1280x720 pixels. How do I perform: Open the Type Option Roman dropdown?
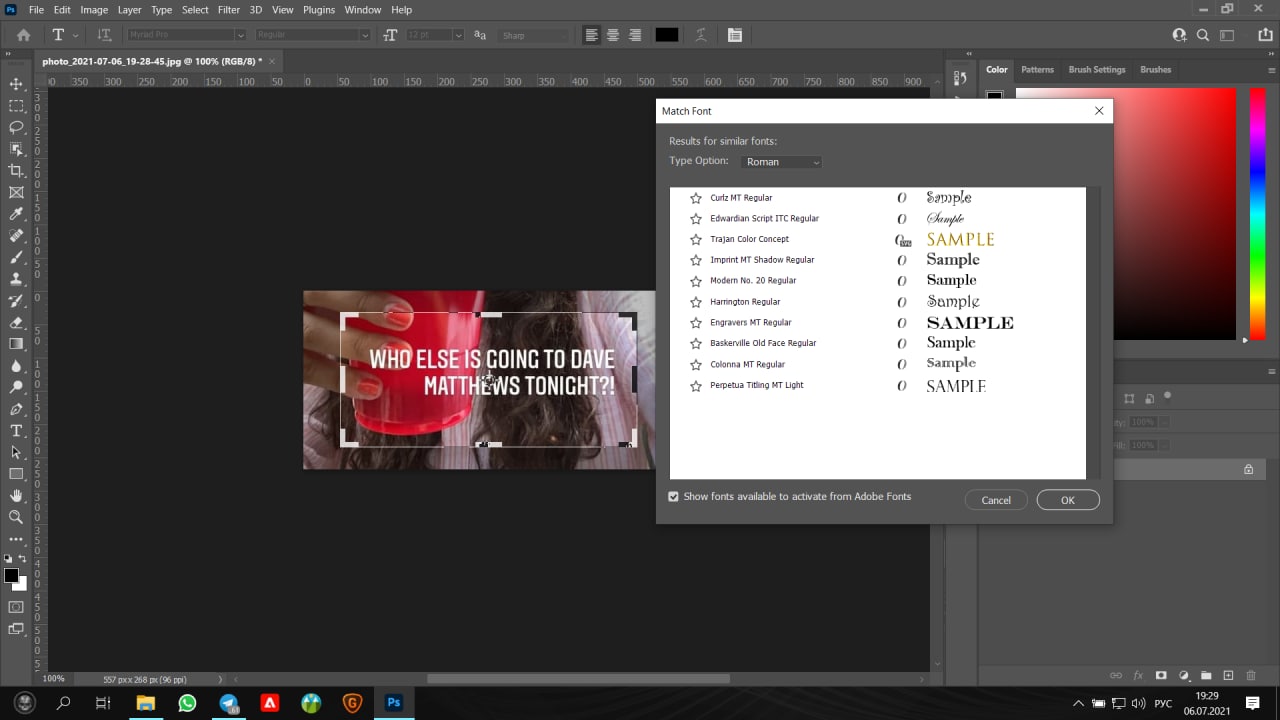pyautogui.click(x=781, y=162)
